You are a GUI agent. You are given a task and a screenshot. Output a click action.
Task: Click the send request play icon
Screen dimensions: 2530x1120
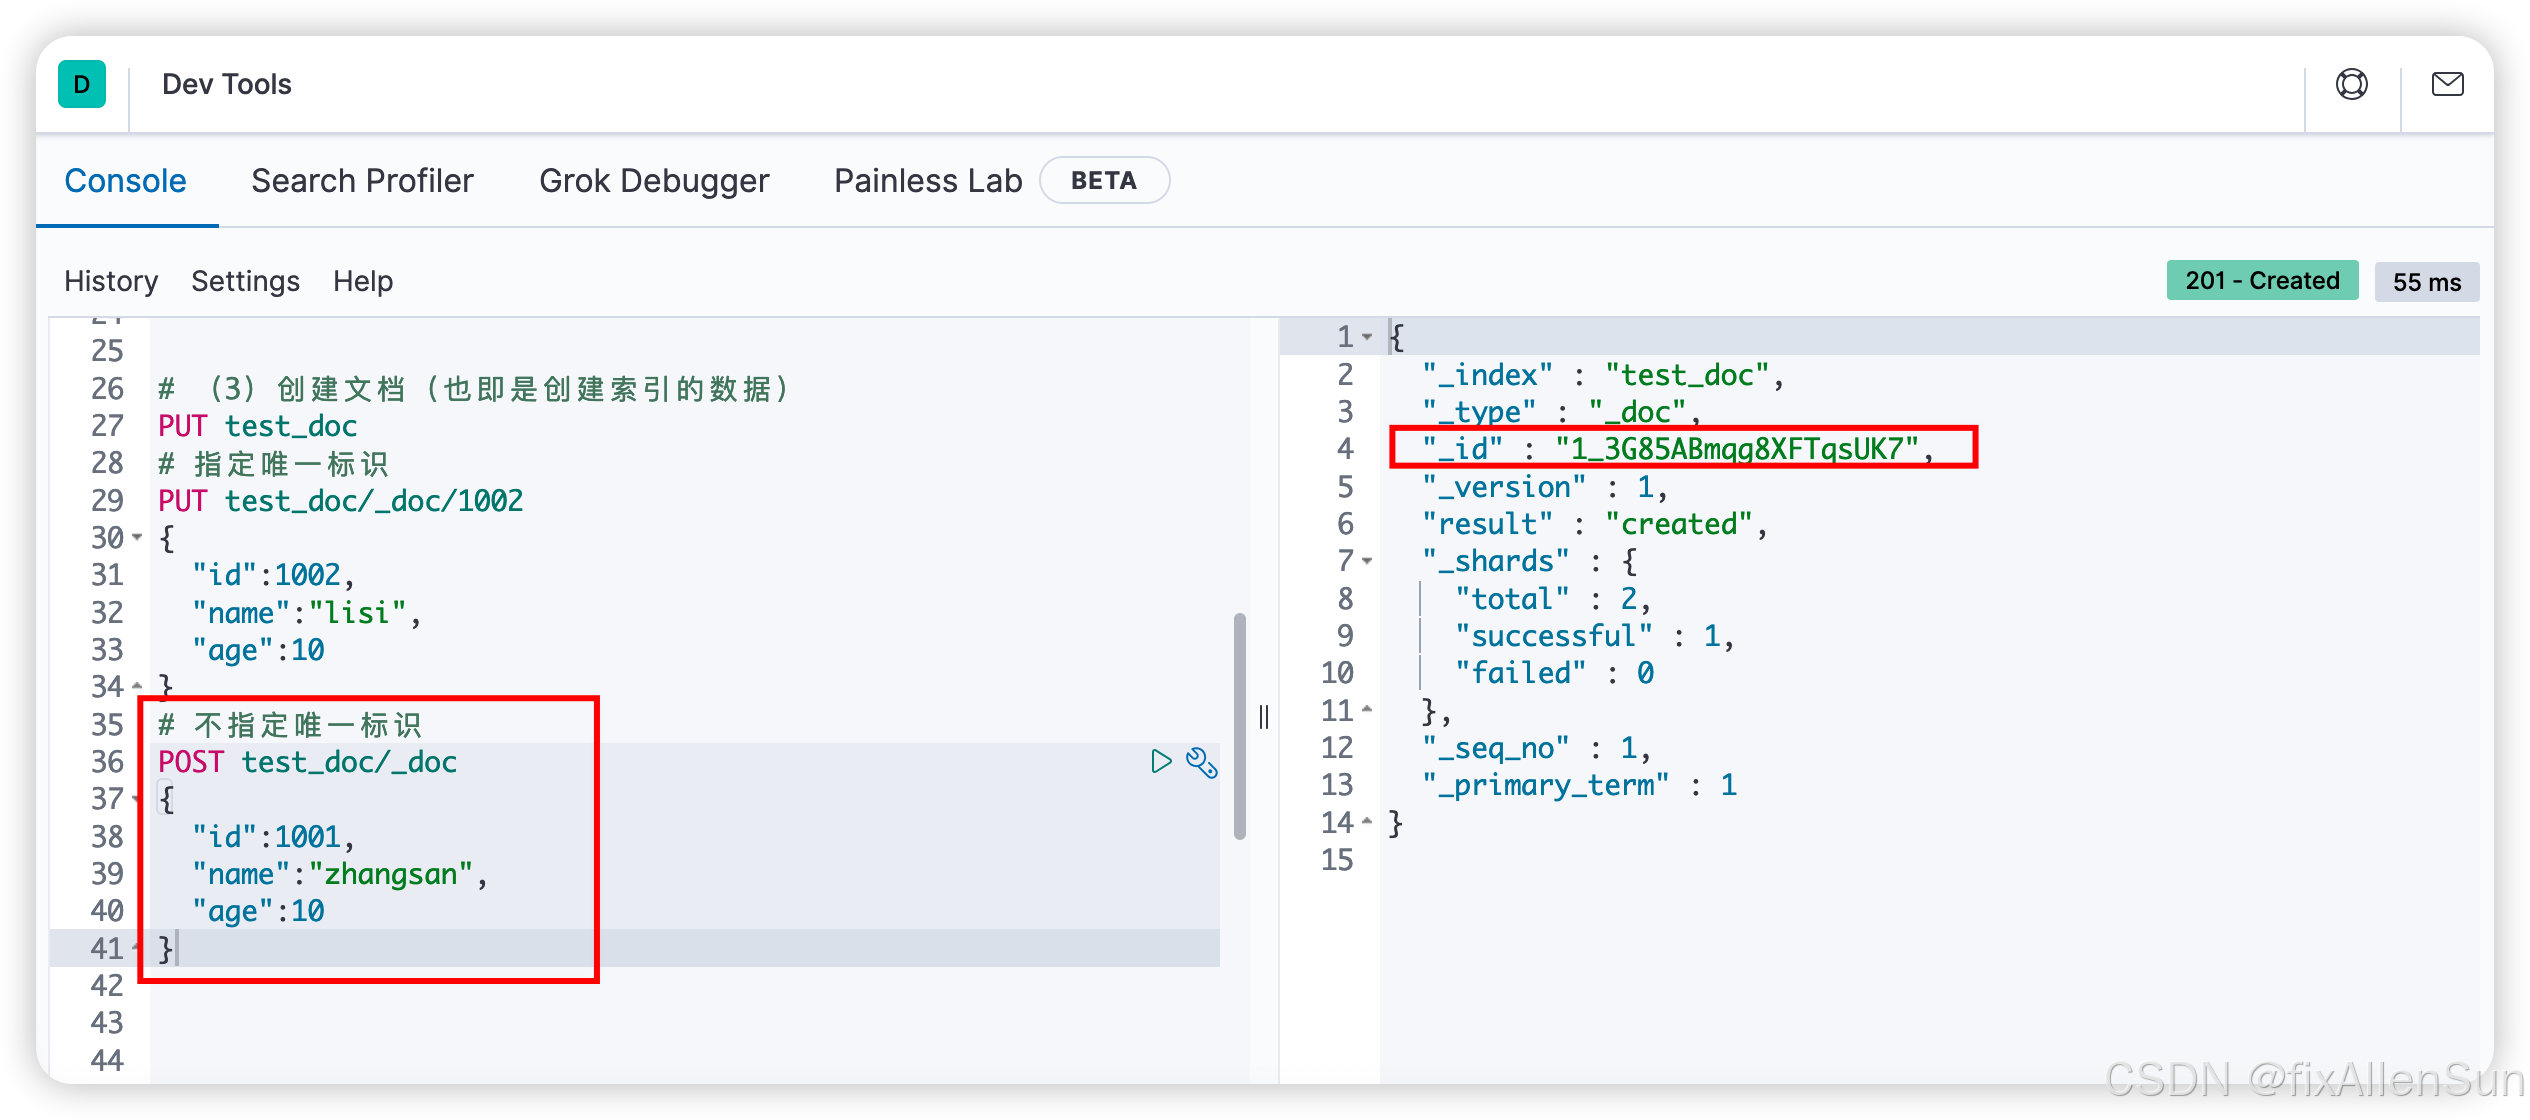click(1160, 762)
